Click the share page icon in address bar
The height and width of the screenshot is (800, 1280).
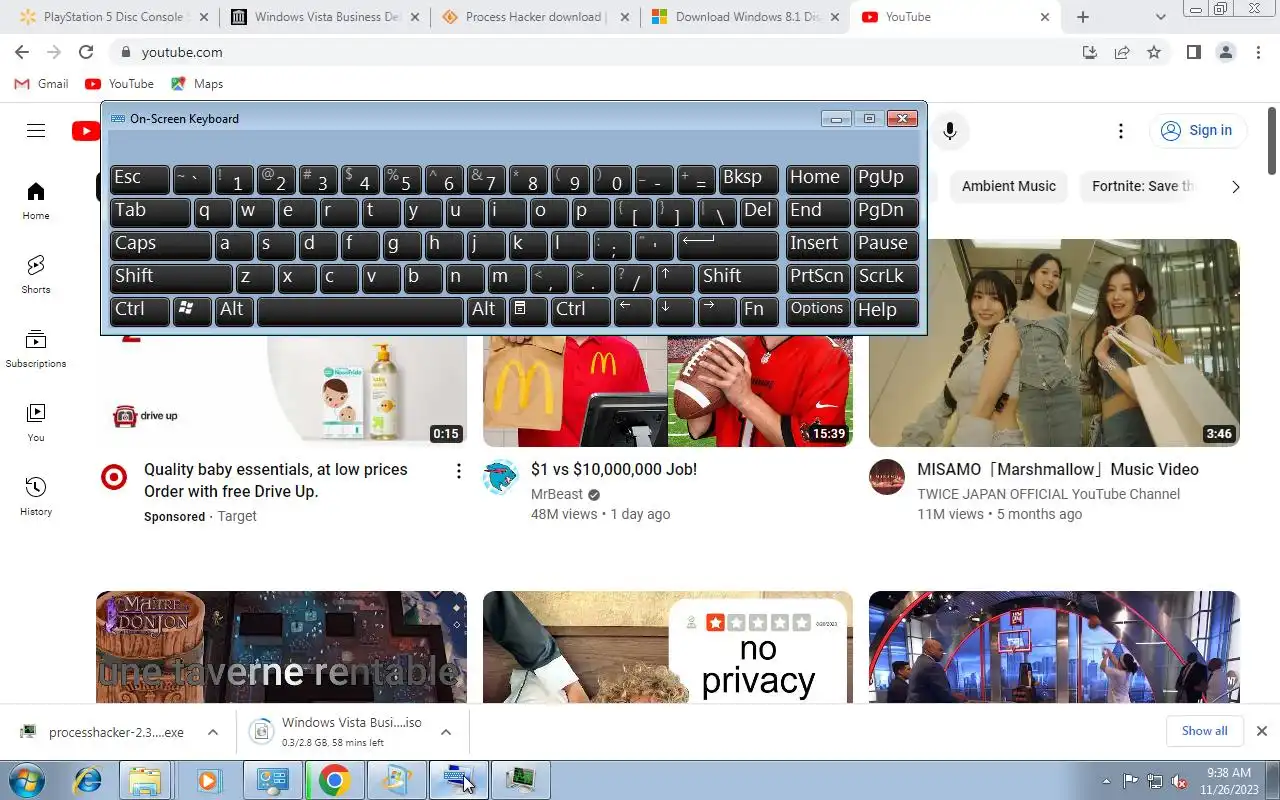coord(1122,52)
